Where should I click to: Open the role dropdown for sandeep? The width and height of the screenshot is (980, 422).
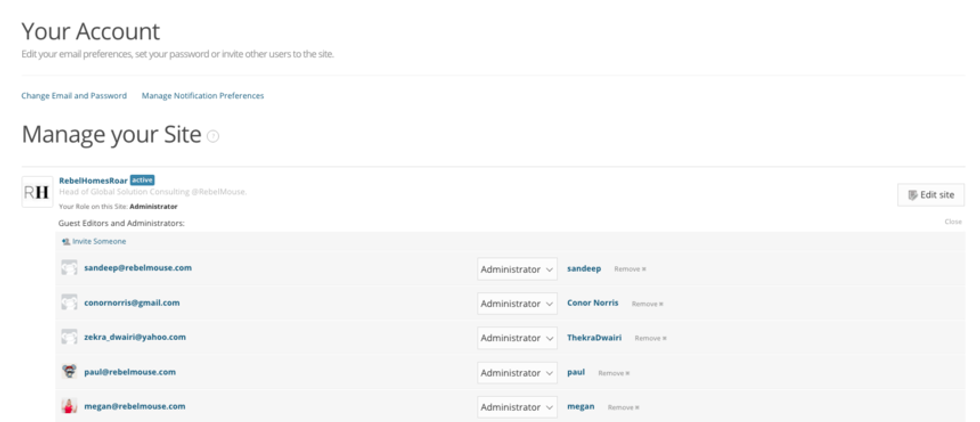pyautogui.click(x=517, y=269)
